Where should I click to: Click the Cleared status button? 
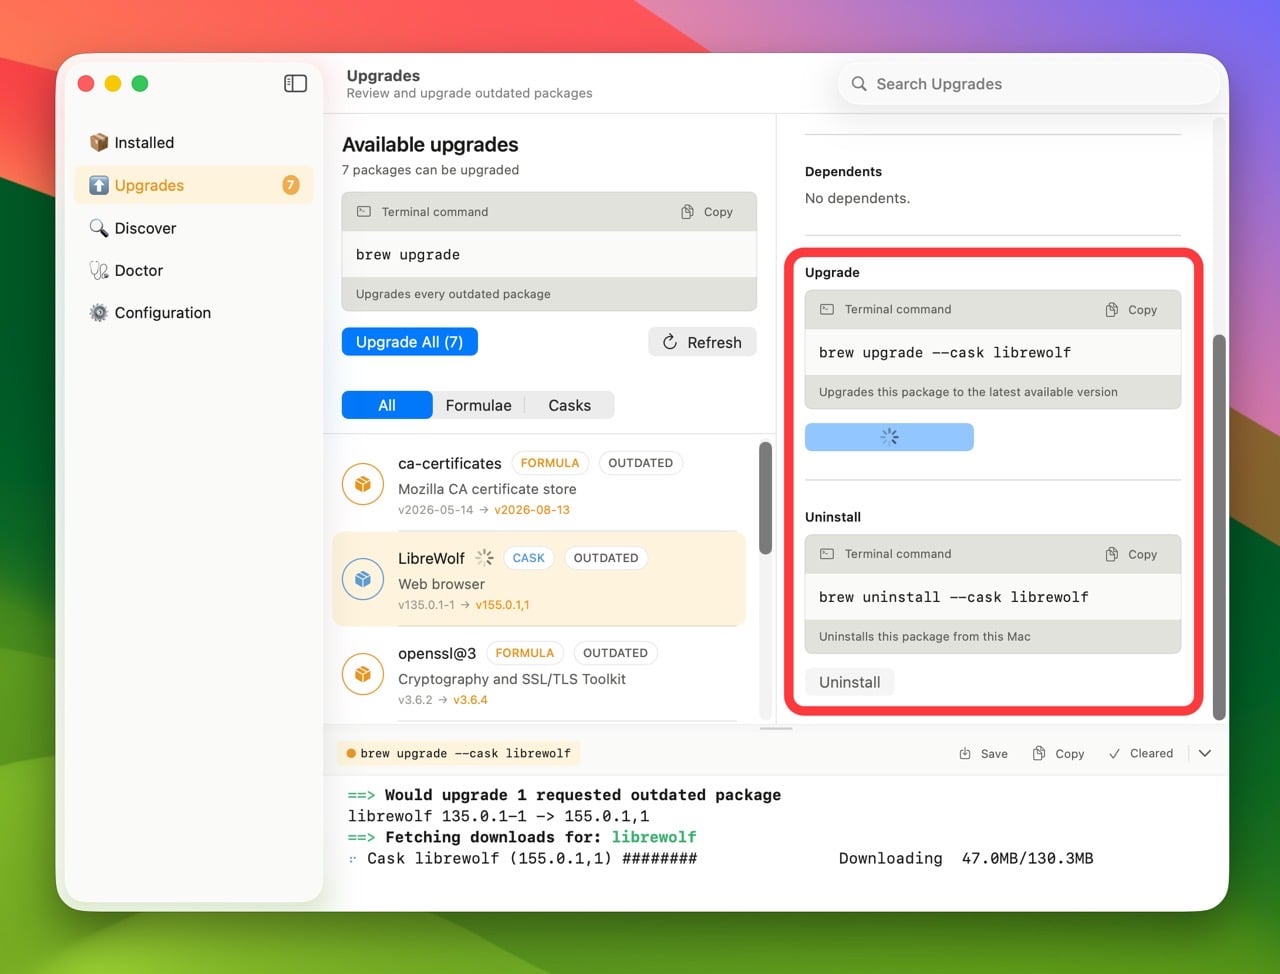click(1140, 754)
